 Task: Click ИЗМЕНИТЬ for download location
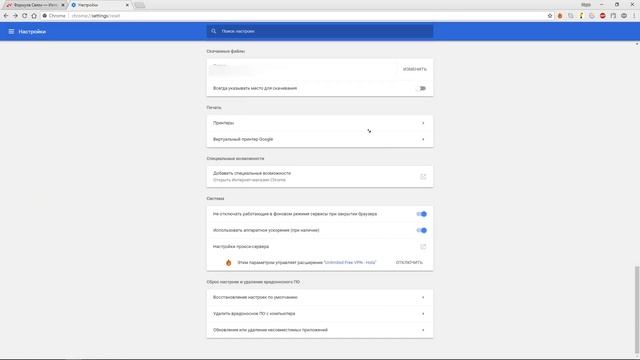tap(415, 69)
